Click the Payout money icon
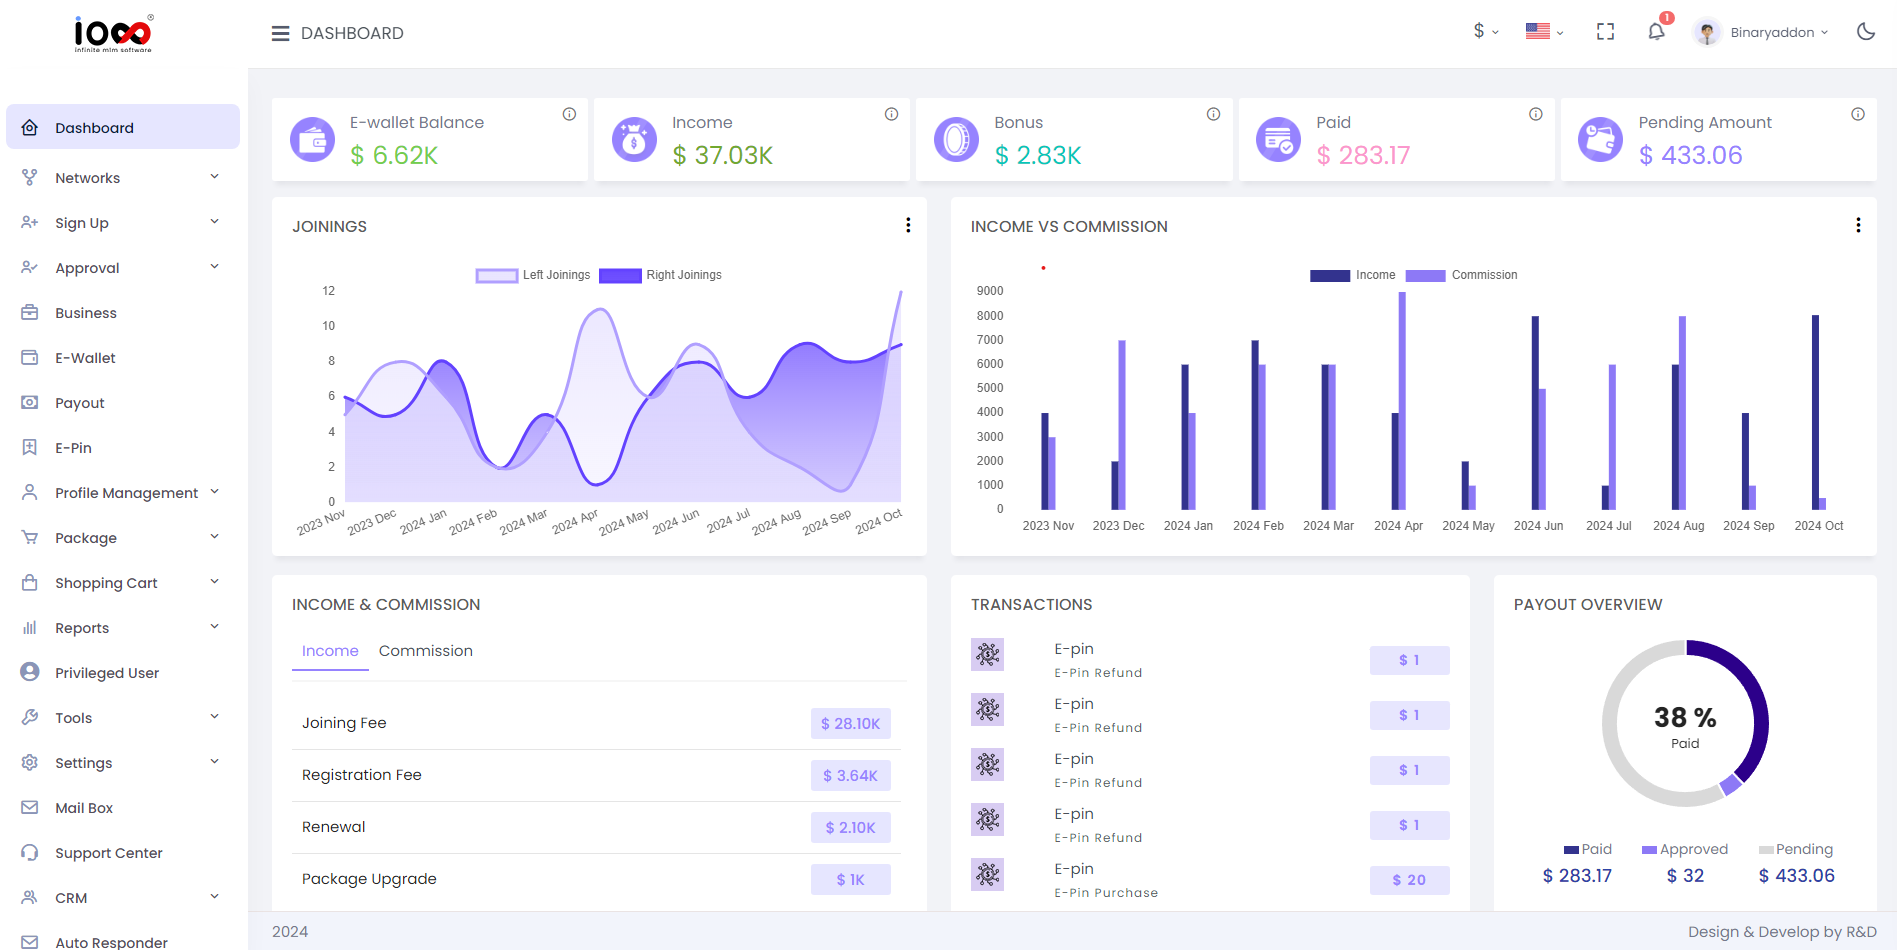Viewport: 1897px width, 950px height. pos(30,402)
